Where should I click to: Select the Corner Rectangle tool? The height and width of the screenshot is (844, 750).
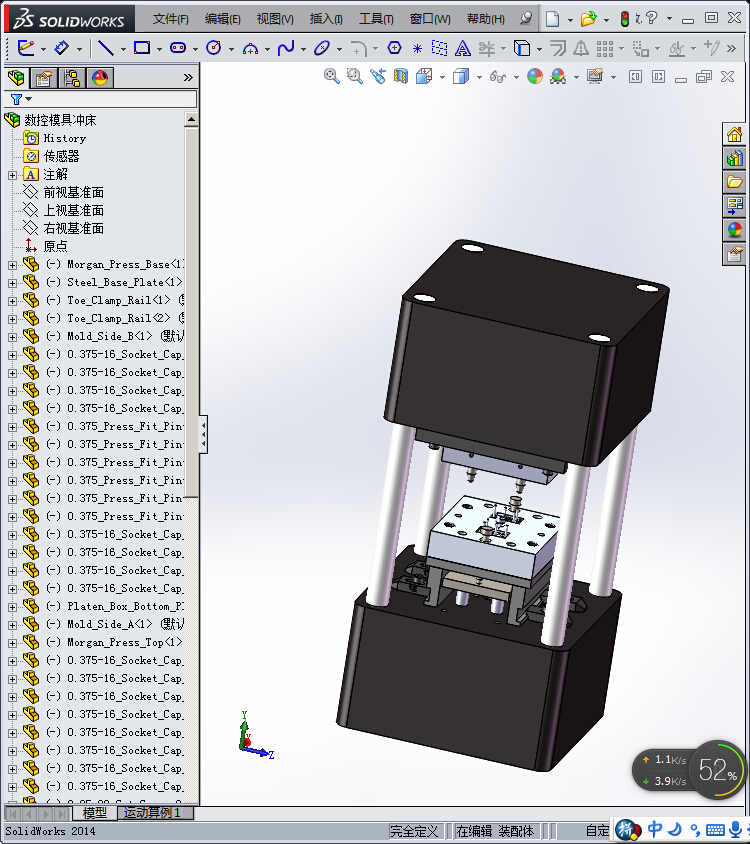click(142, 48)
